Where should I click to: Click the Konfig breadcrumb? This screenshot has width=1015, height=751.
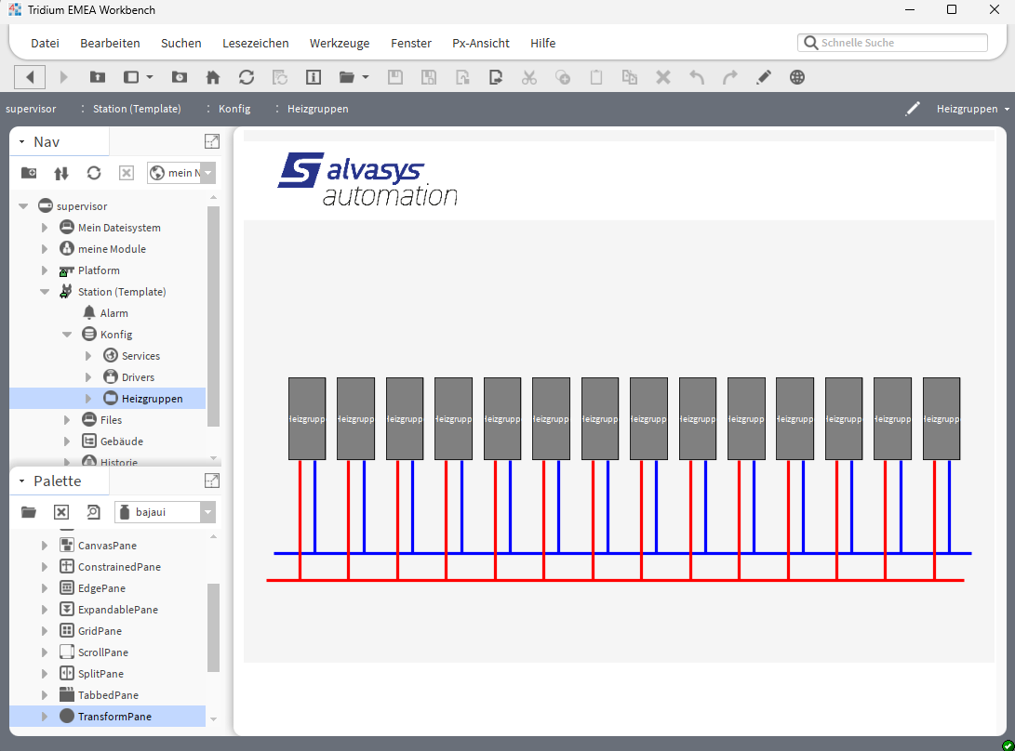[x=234, y=109]
